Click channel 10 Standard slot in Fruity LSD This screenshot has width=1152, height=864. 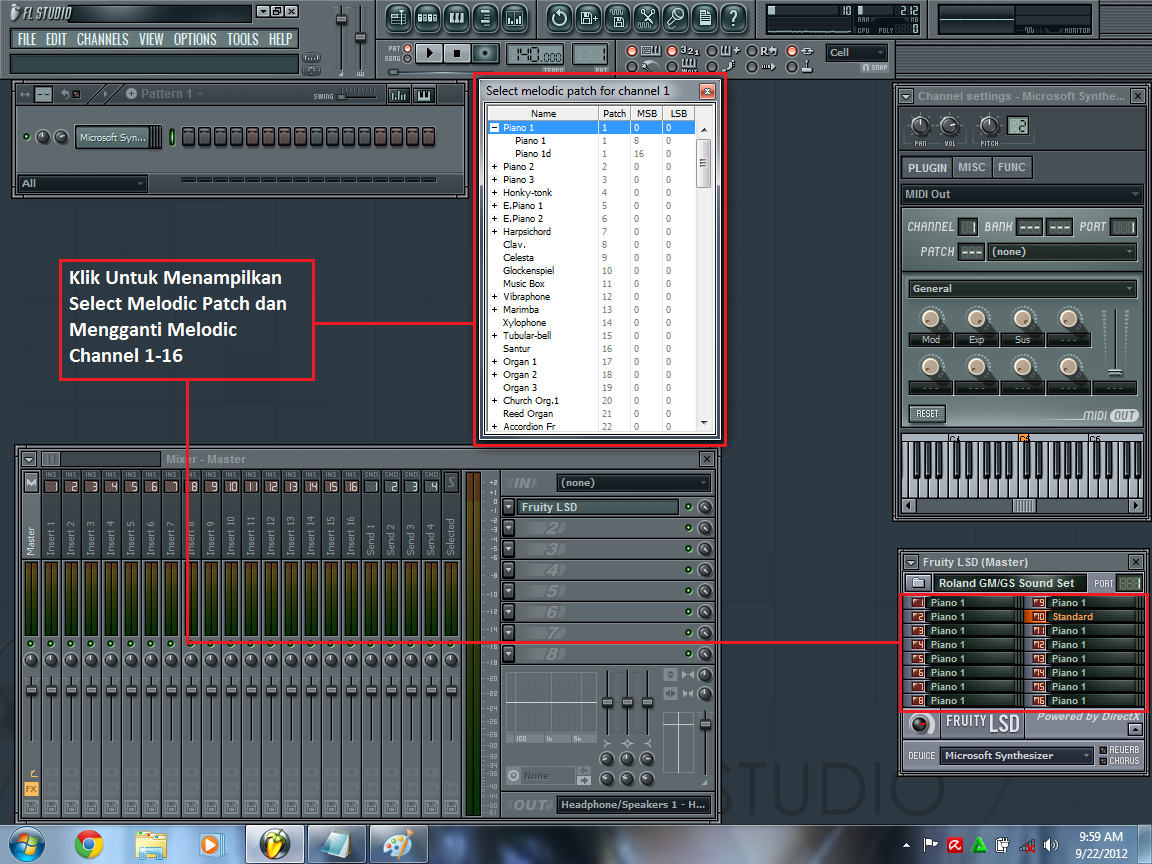1084,616
